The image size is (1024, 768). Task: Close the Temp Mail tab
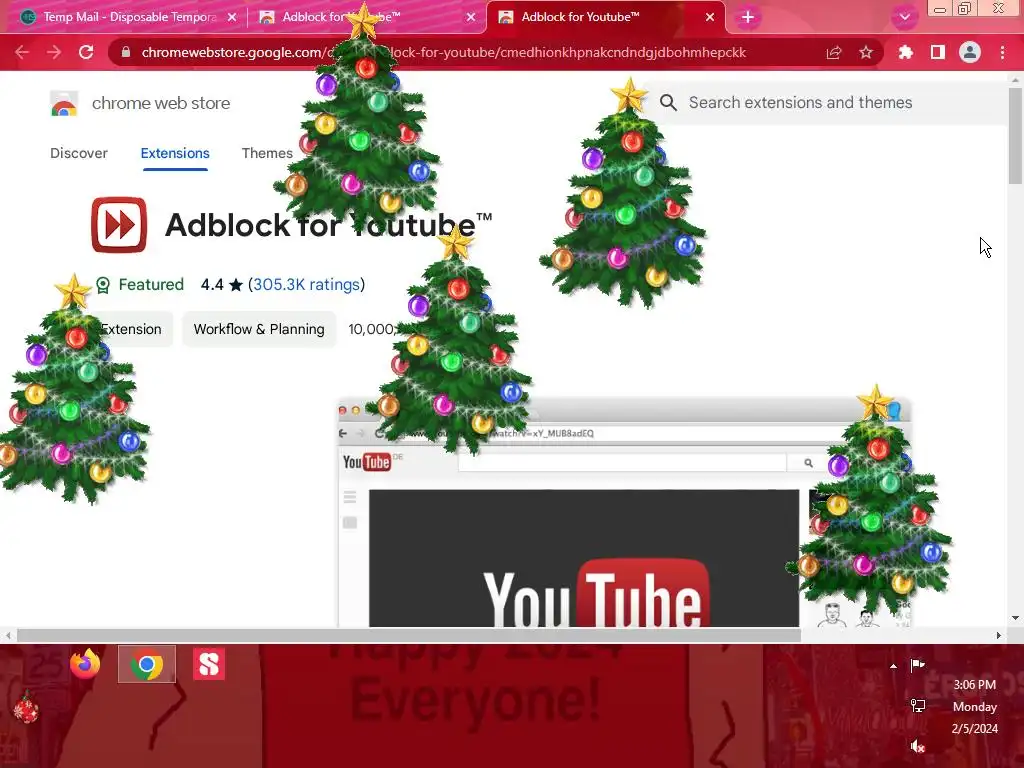point(232,18)
